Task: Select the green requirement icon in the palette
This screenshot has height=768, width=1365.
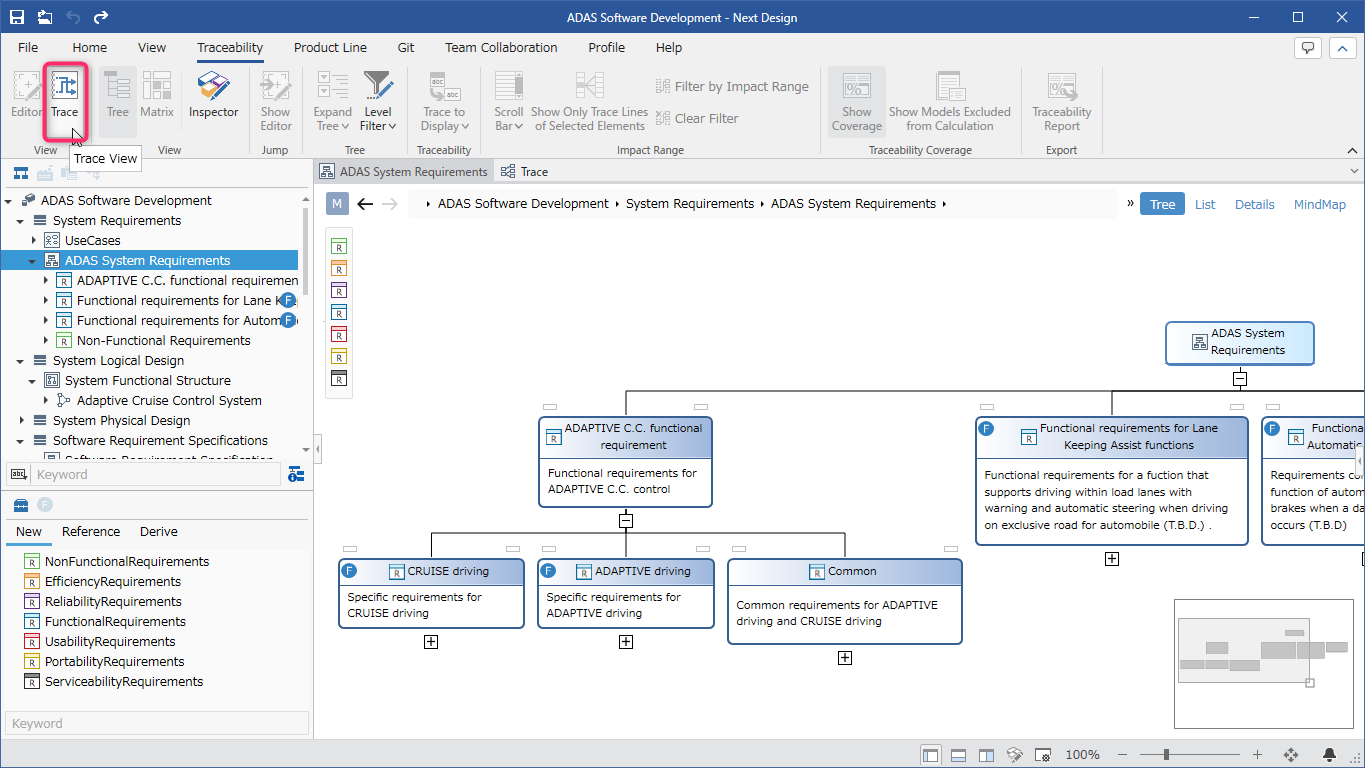Action: coord(339,246)
